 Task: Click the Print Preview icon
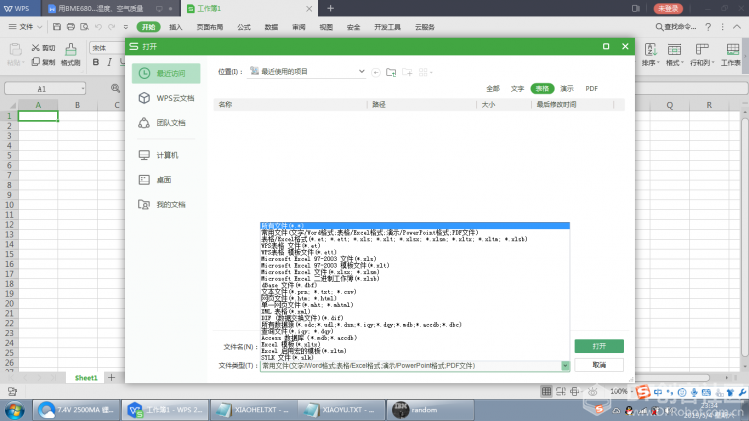[85, 27]
